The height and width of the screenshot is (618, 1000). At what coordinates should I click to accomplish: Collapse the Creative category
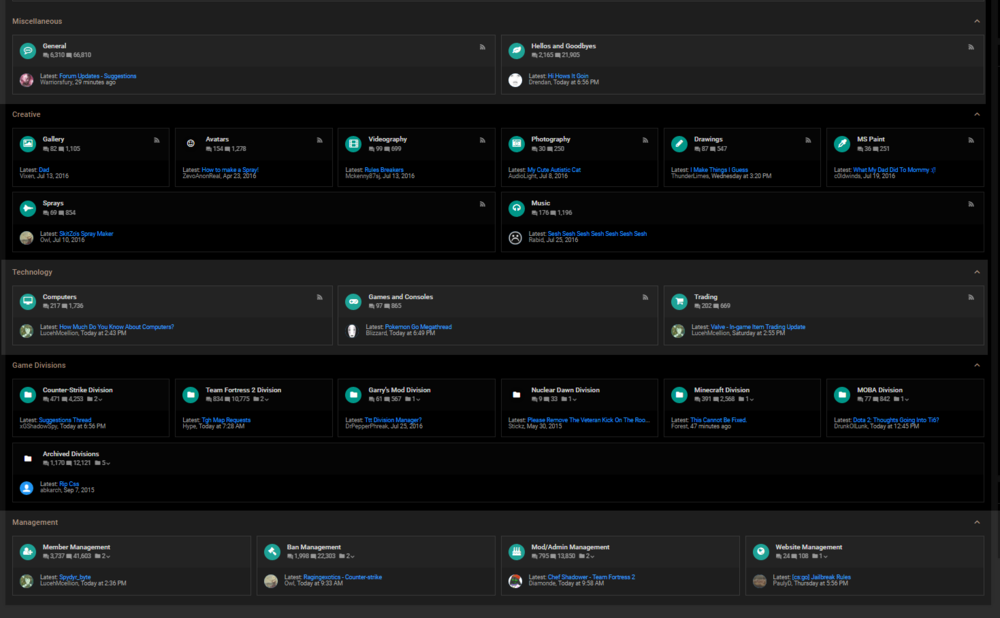pos(976,114)
